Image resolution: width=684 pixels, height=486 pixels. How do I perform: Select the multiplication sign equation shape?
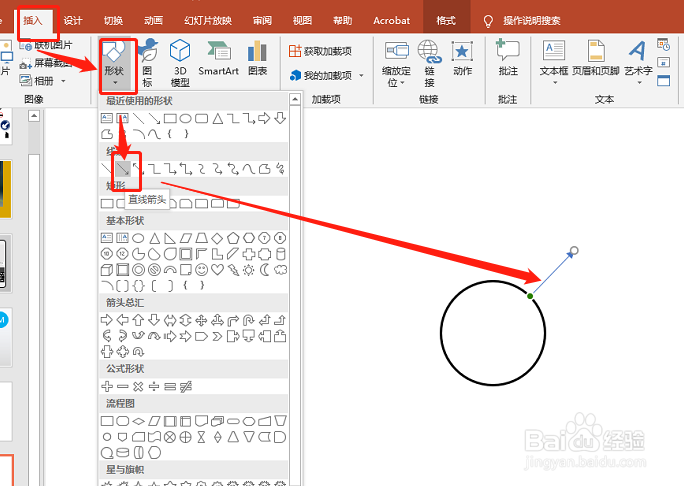coord(138,386)
